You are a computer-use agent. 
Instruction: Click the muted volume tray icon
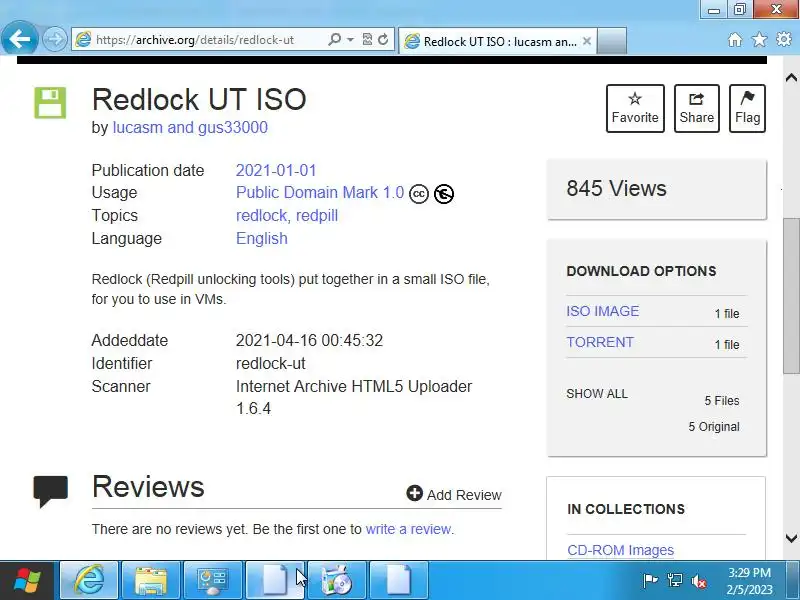coord(699,581)
